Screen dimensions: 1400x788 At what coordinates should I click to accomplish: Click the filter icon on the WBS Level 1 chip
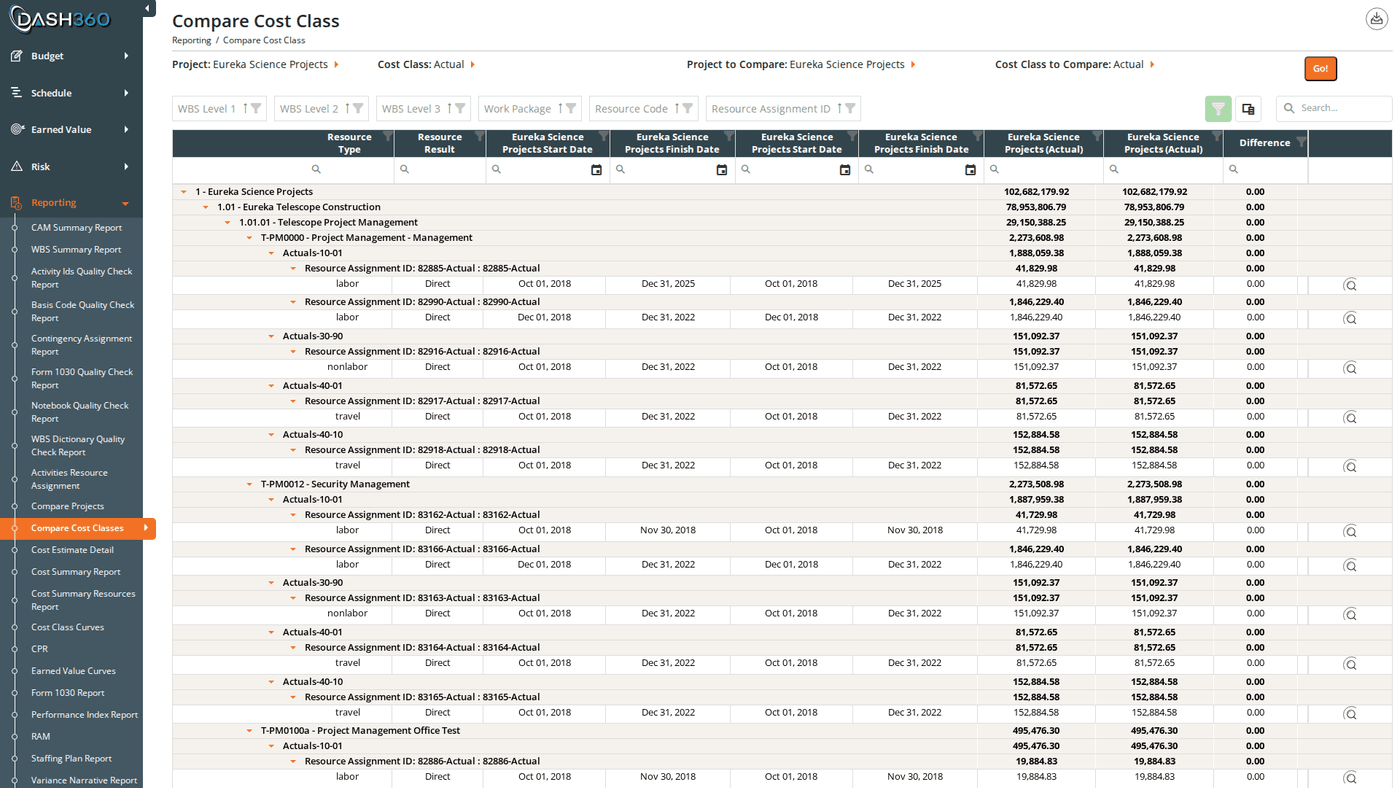[256, 108]
